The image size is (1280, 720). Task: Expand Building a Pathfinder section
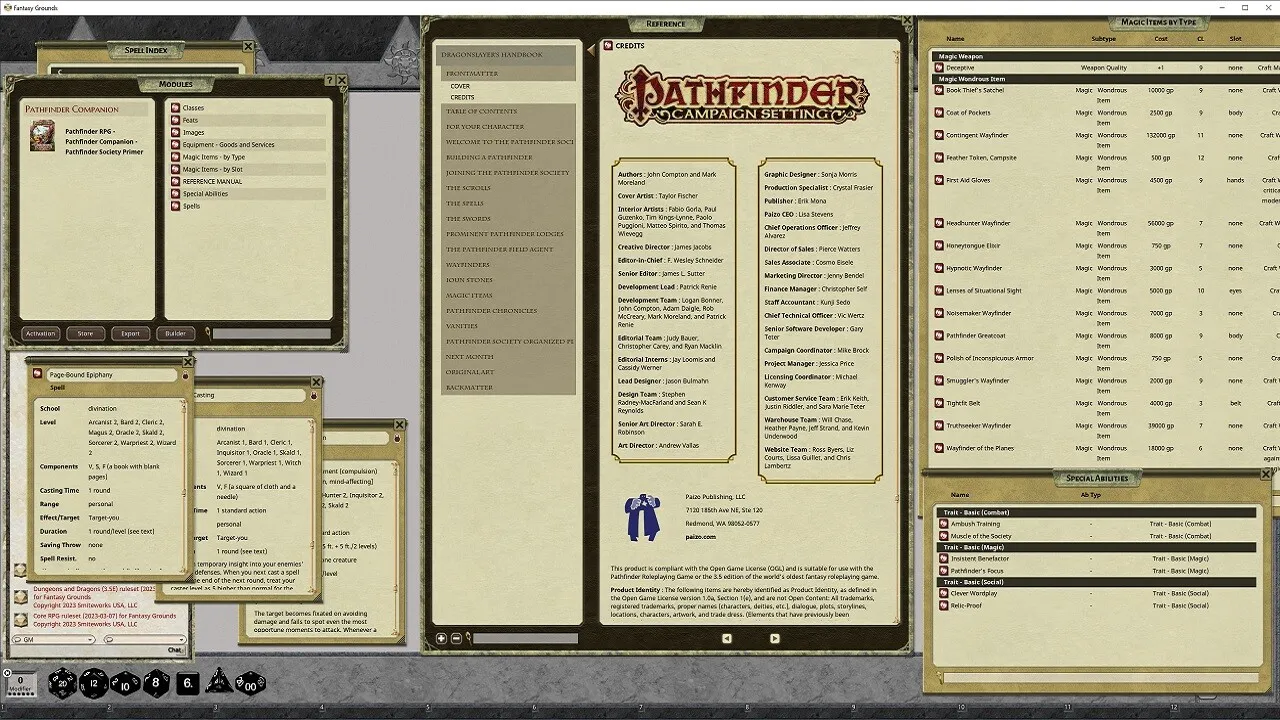coord(508,157)
